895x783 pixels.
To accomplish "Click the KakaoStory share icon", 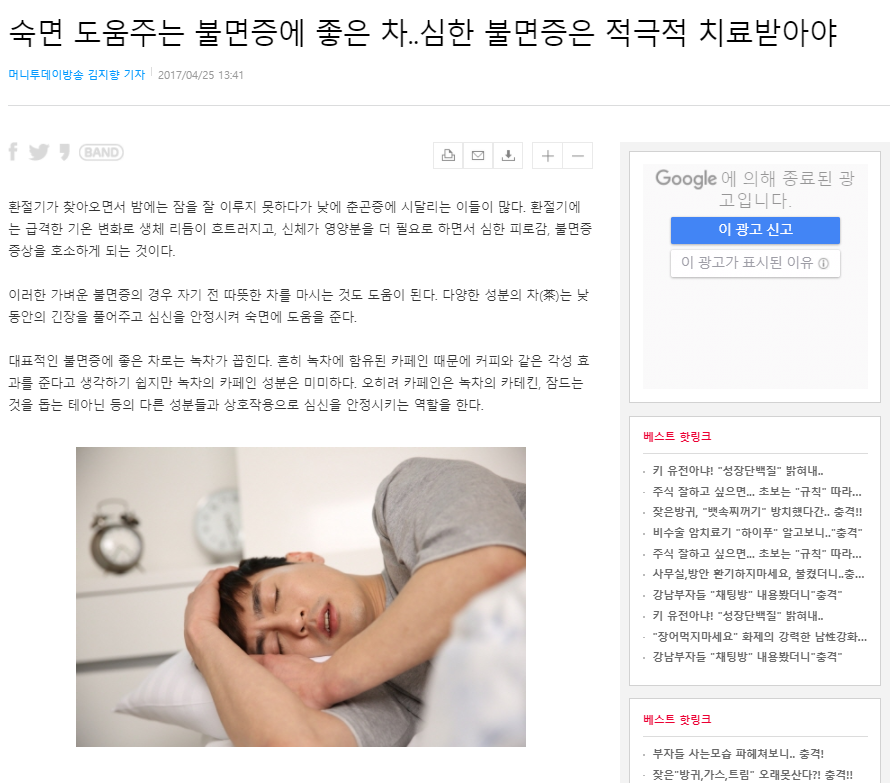I will pyautogui.click(x=64, y=152).
